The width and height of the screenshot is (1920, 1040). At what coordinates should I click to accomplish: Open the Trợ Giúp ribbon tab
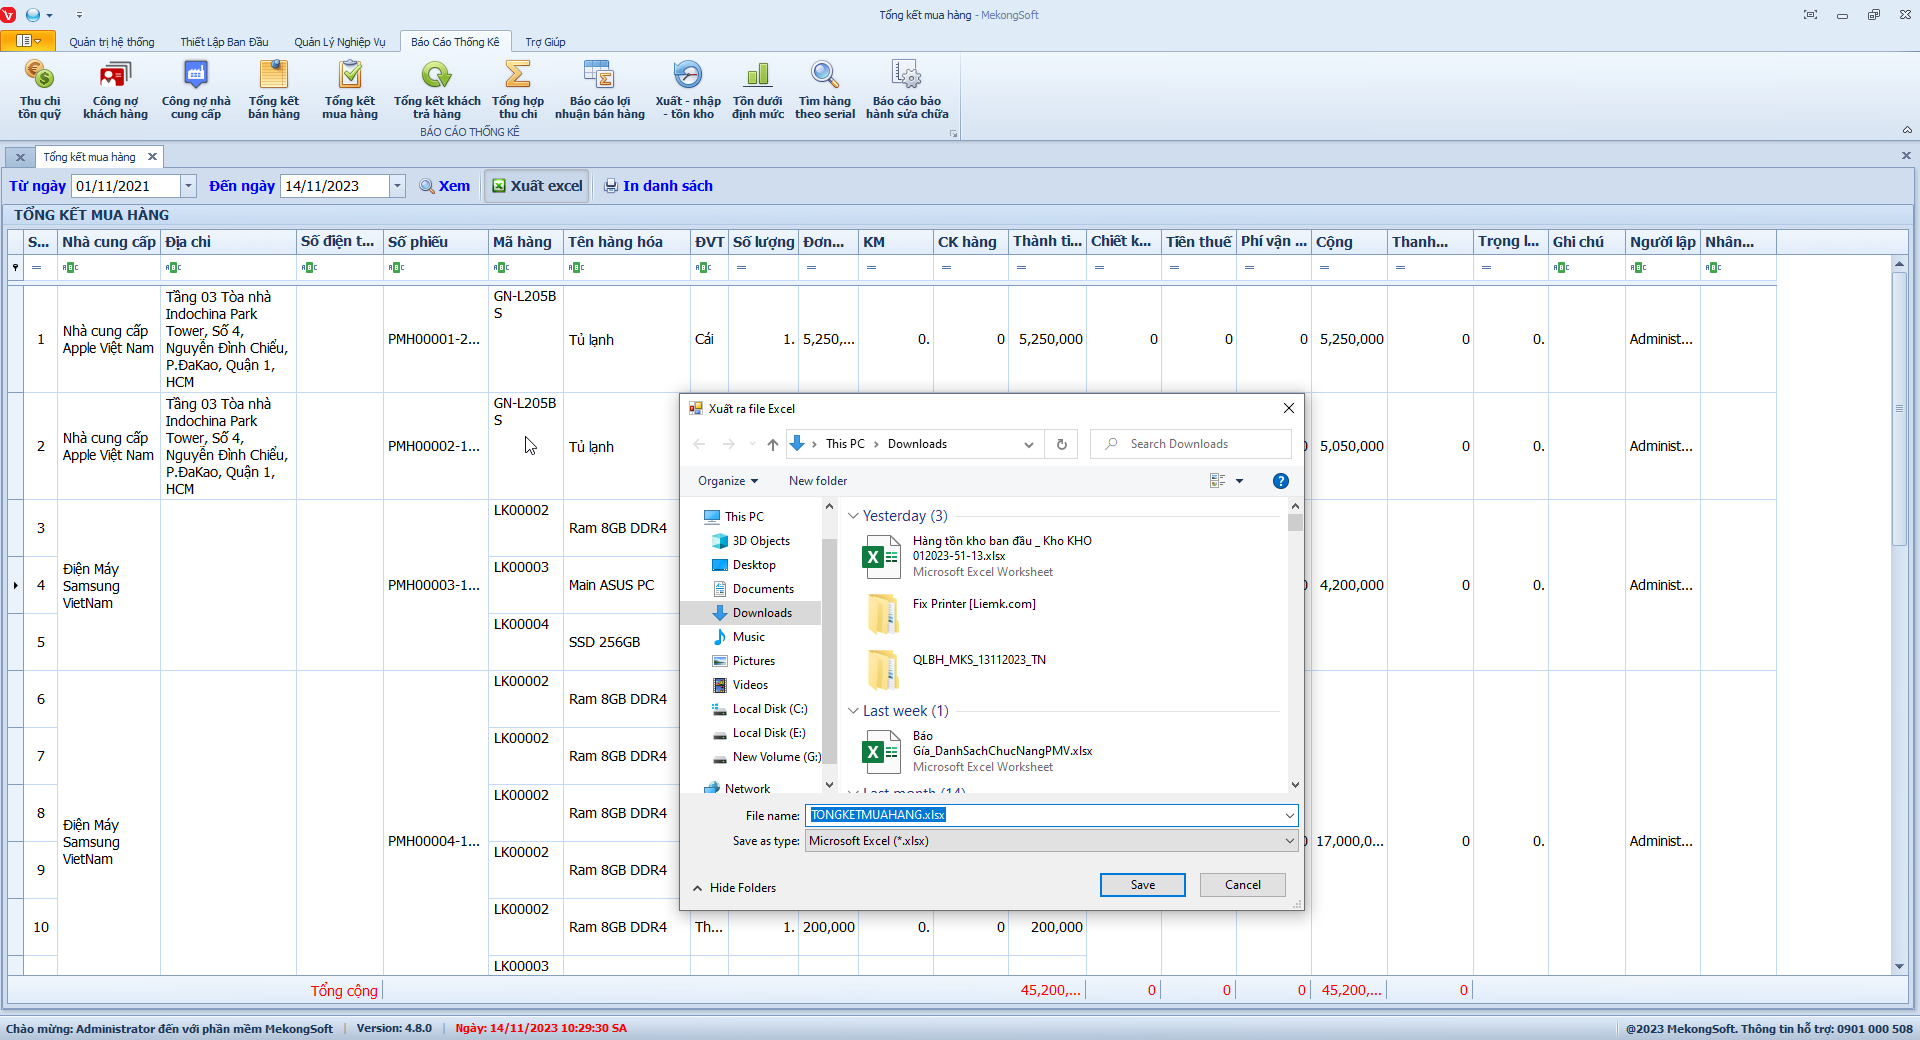tap(545, 42)
